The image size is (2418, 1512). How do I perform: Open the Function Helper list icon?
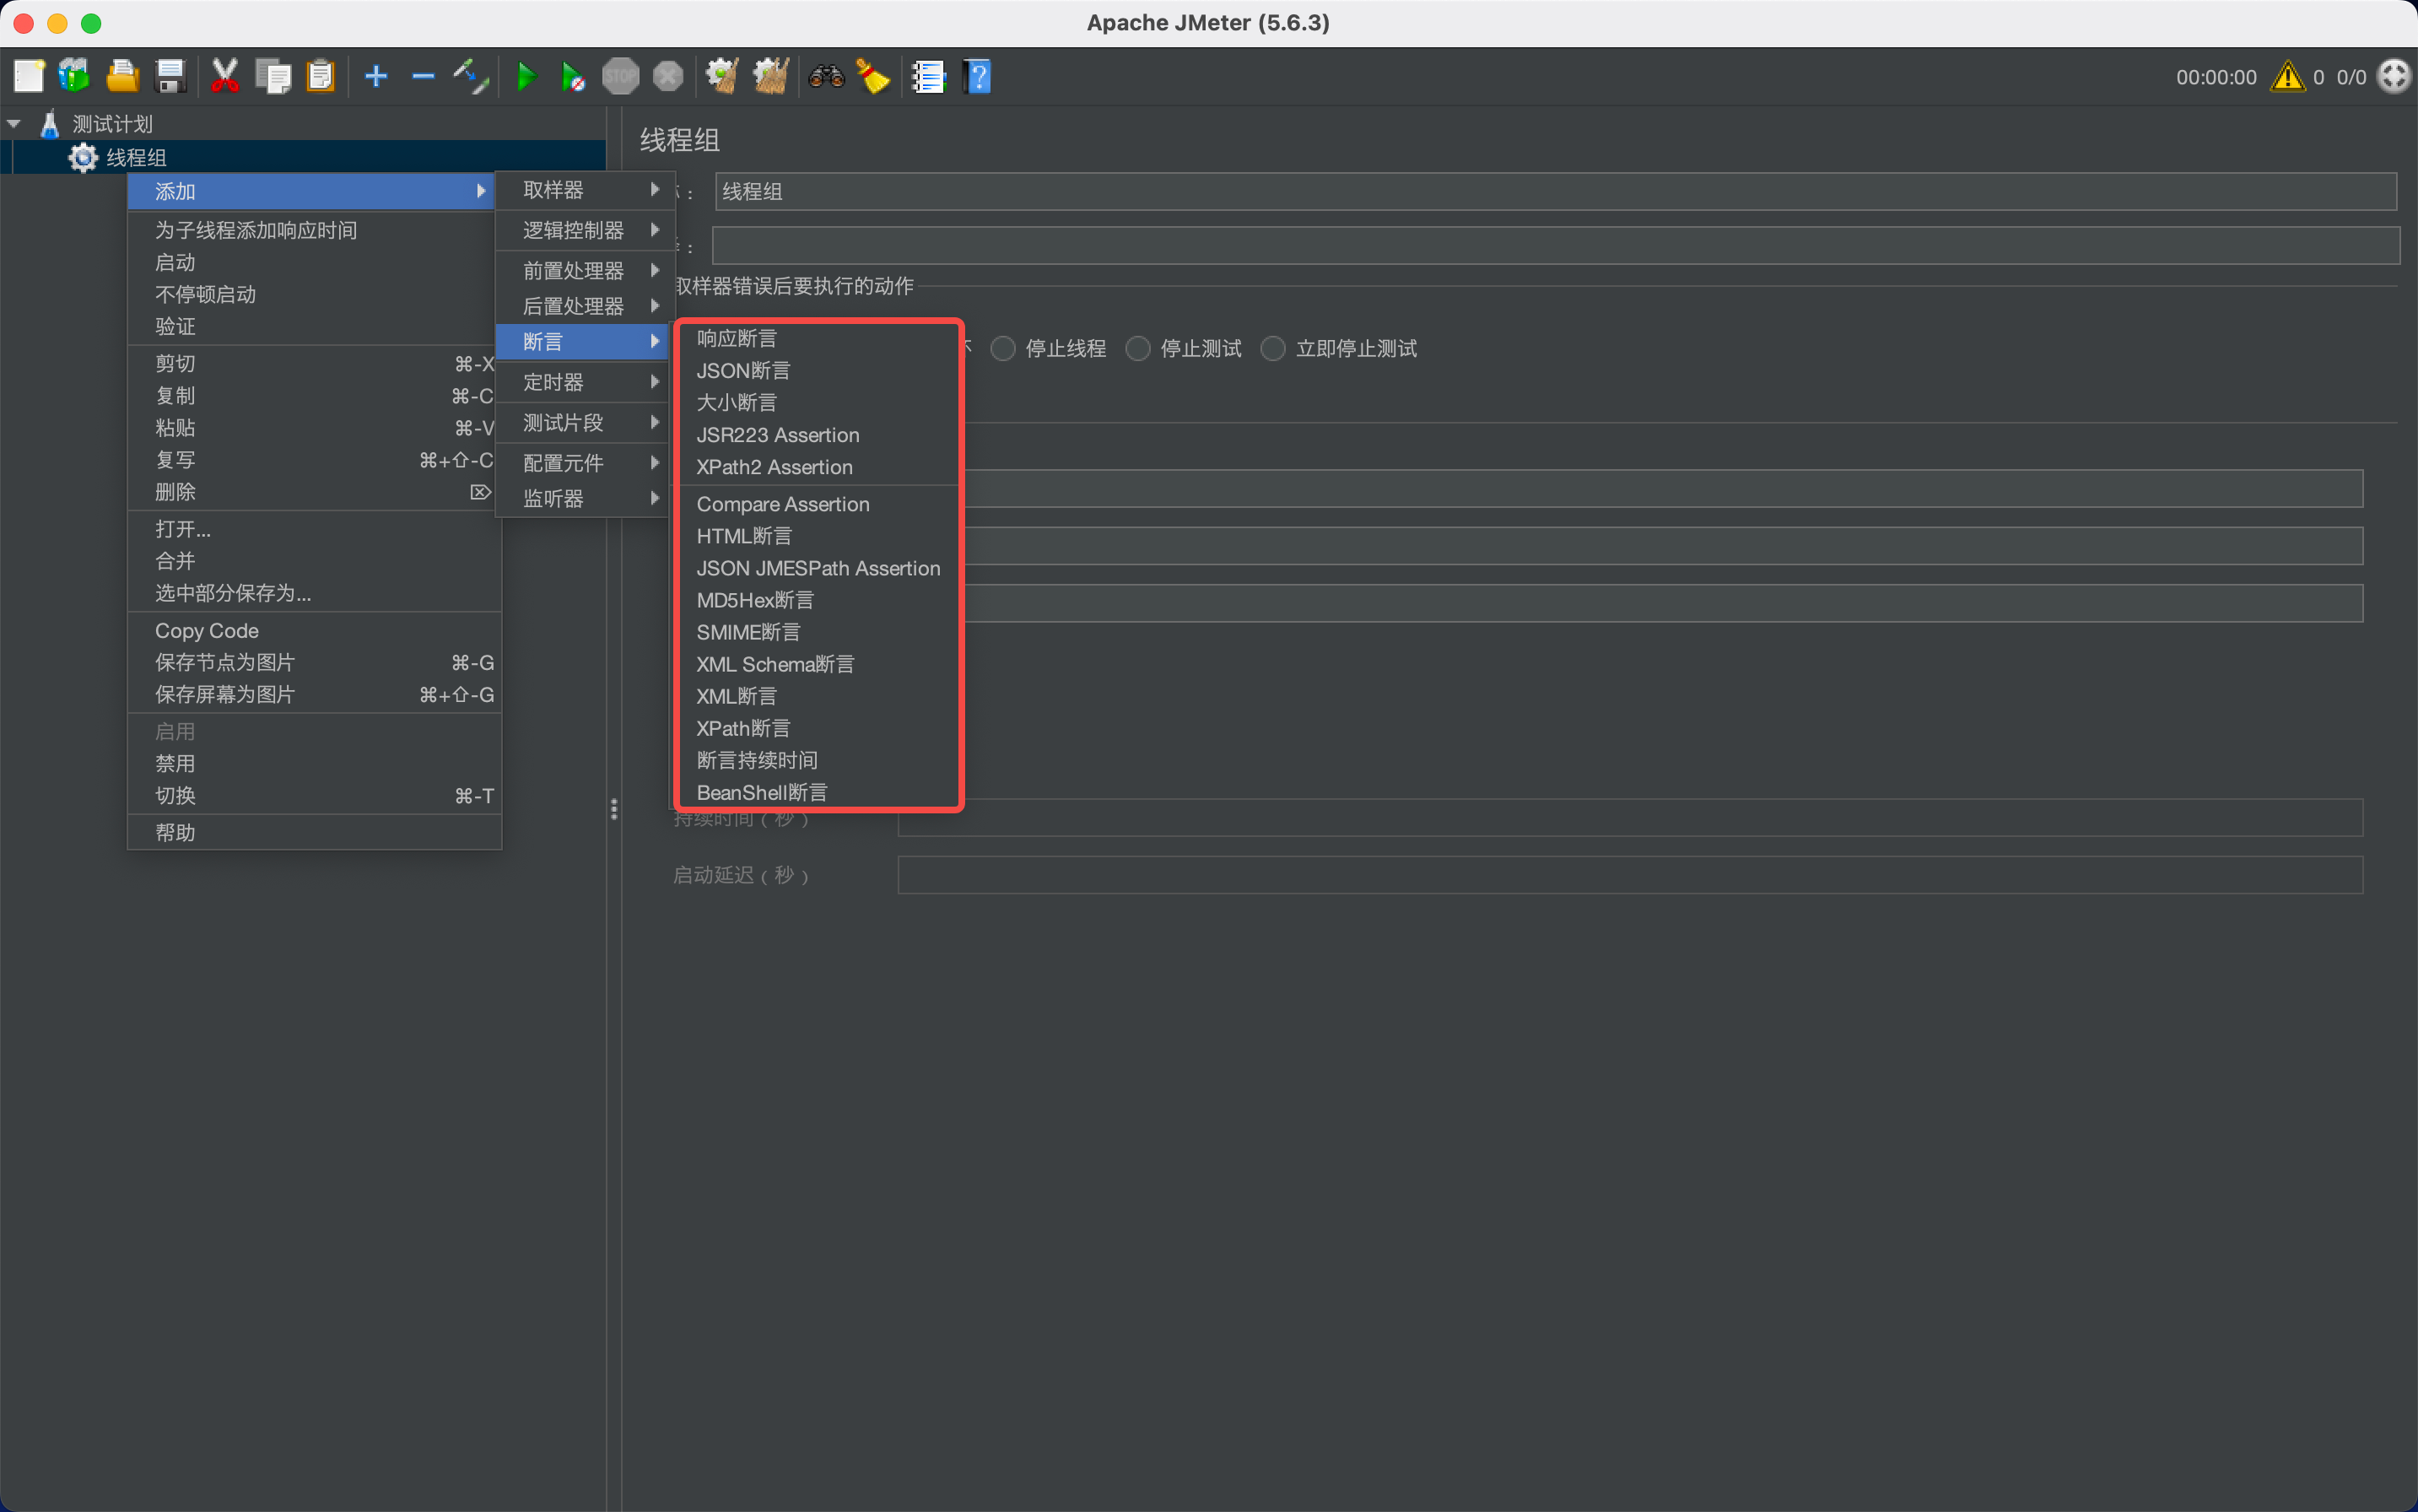[928, 76]
